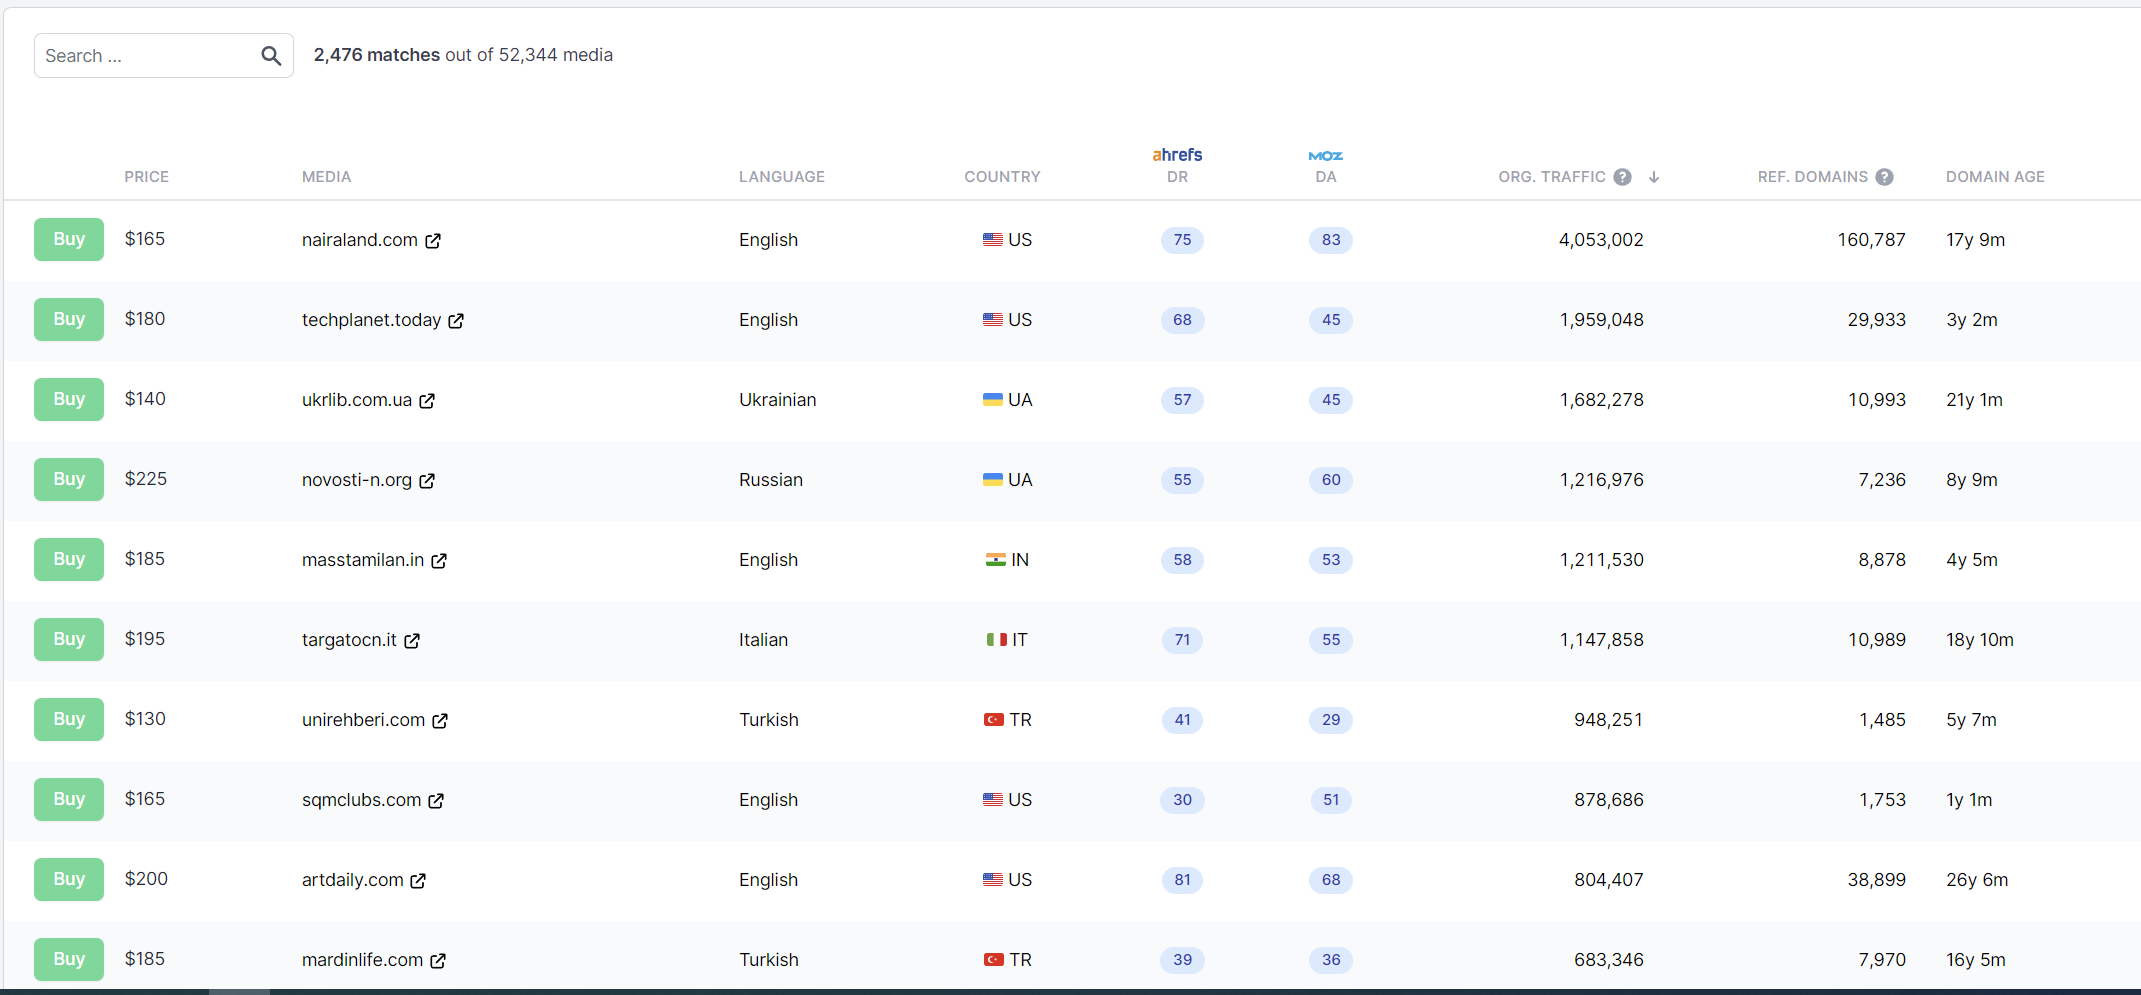Open the unirehberi.com media link
Image resolution: width=2141 pixels, height=995 pixels.
coord(363,720)
